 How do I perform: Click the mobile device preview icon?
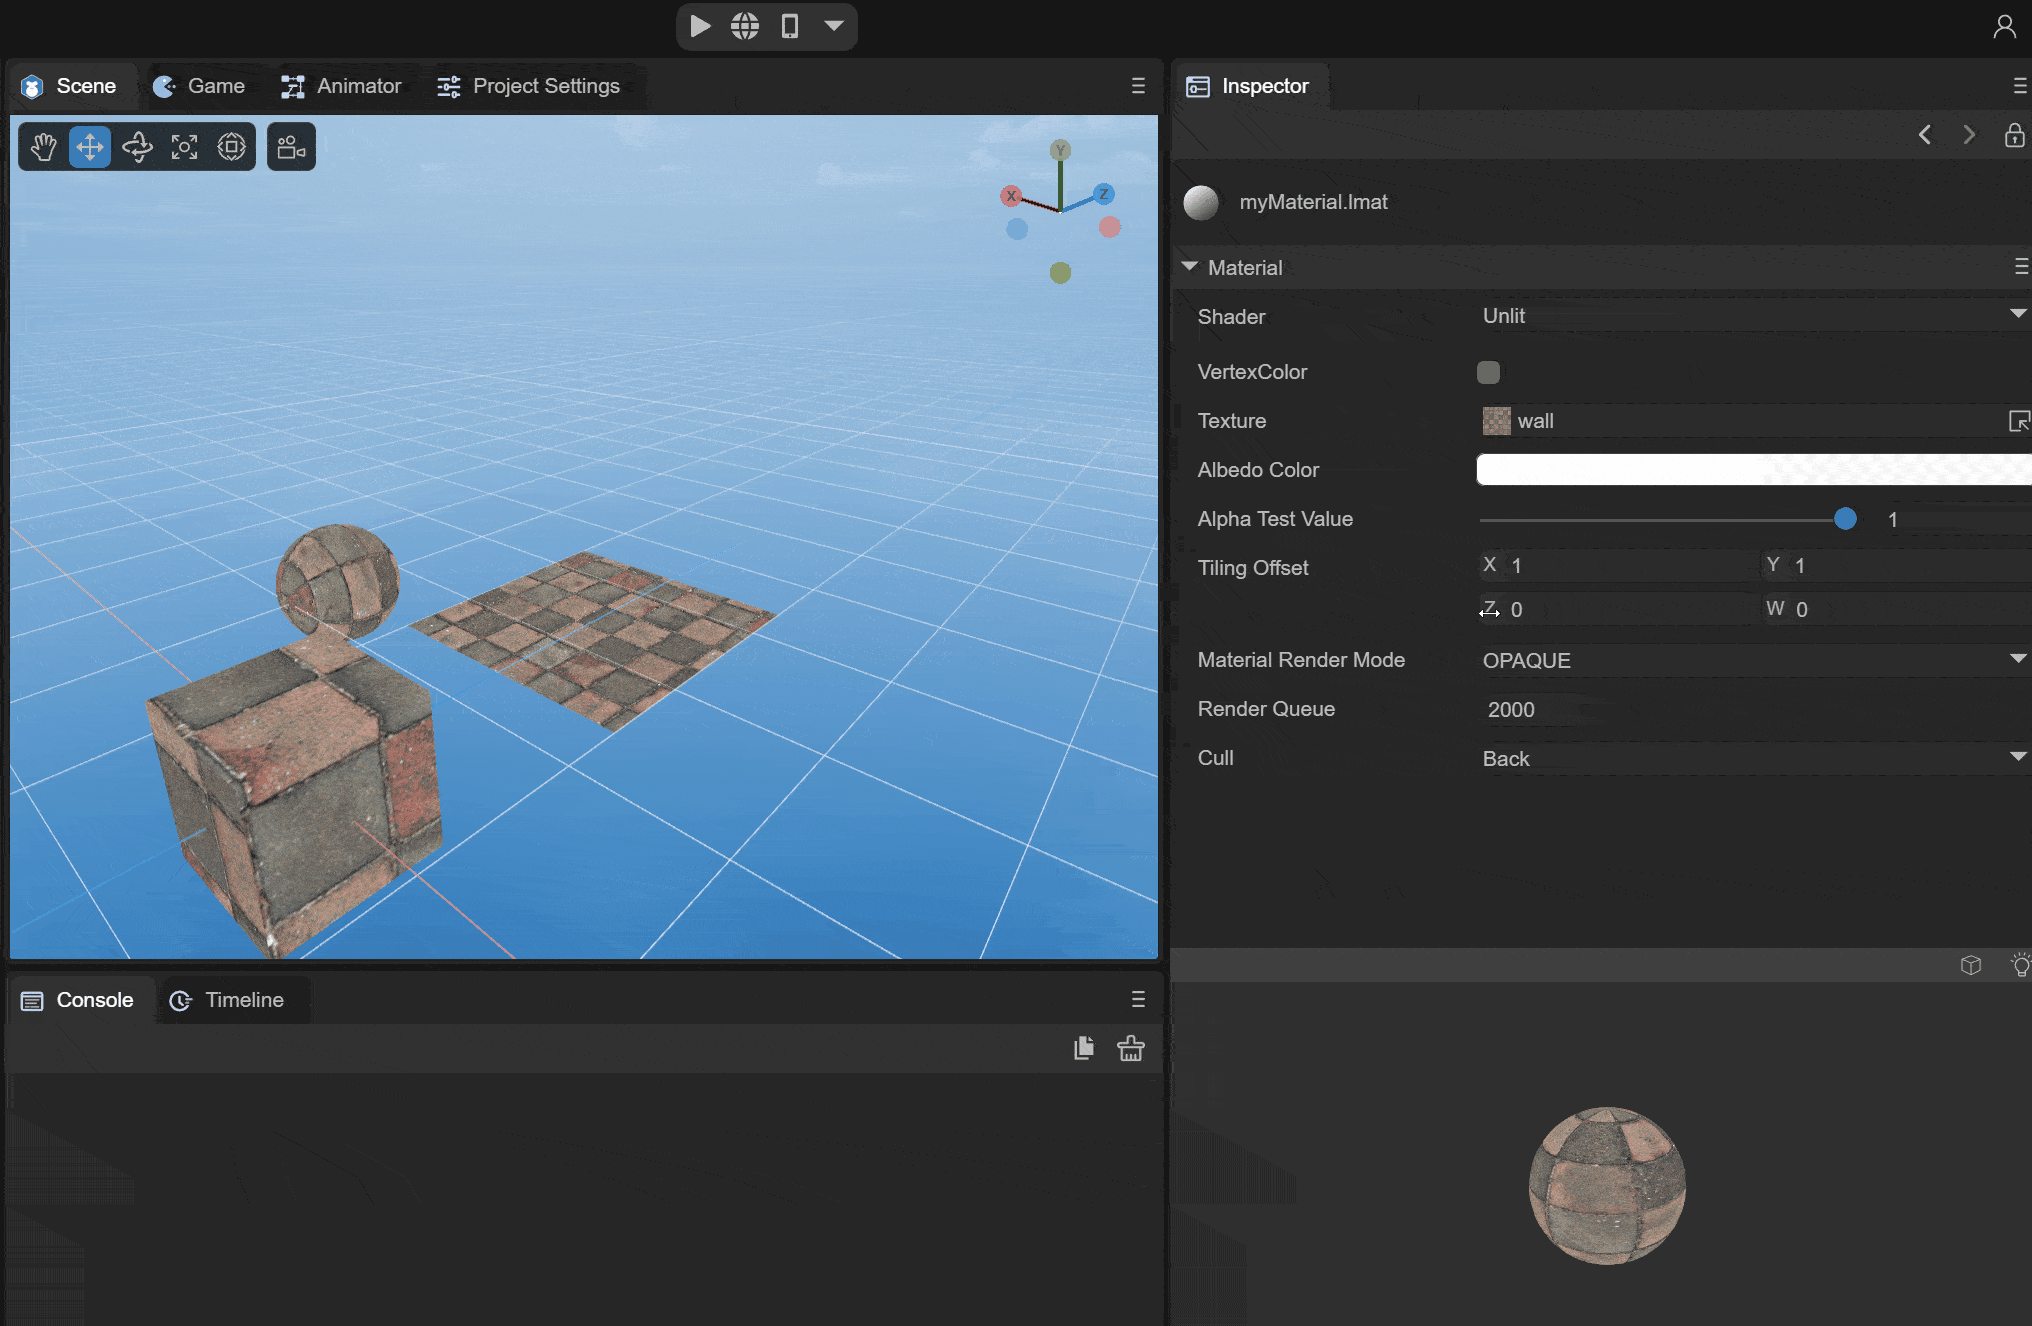click(790, 26)
